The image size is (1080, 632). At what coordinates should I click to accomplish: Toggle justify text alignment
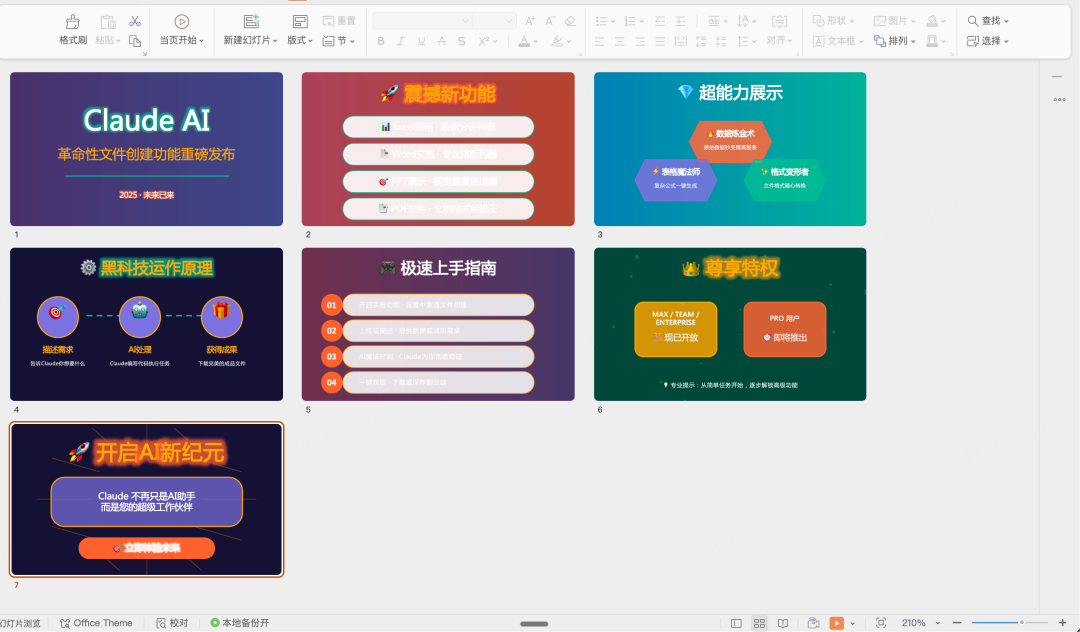click(660, 41)
